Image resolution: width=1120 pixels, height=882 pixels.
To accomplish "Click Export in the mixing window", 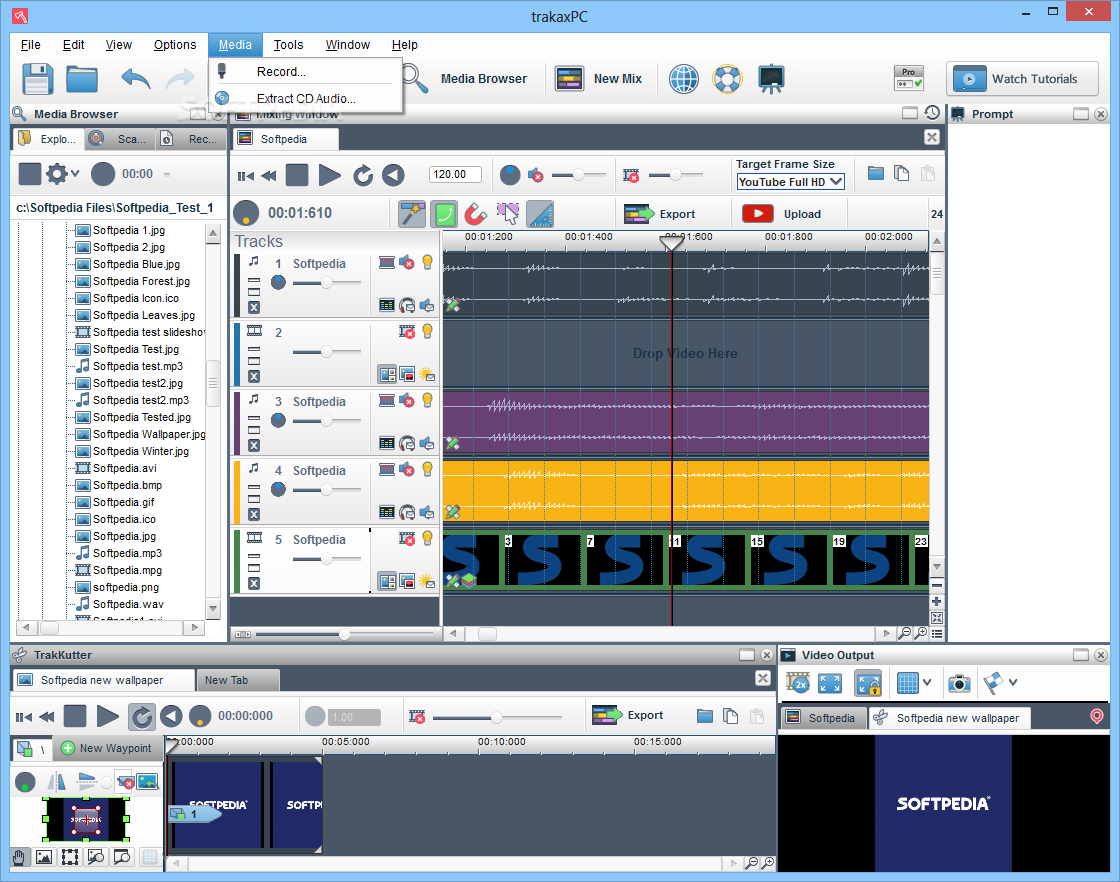I will pos(659,214).
